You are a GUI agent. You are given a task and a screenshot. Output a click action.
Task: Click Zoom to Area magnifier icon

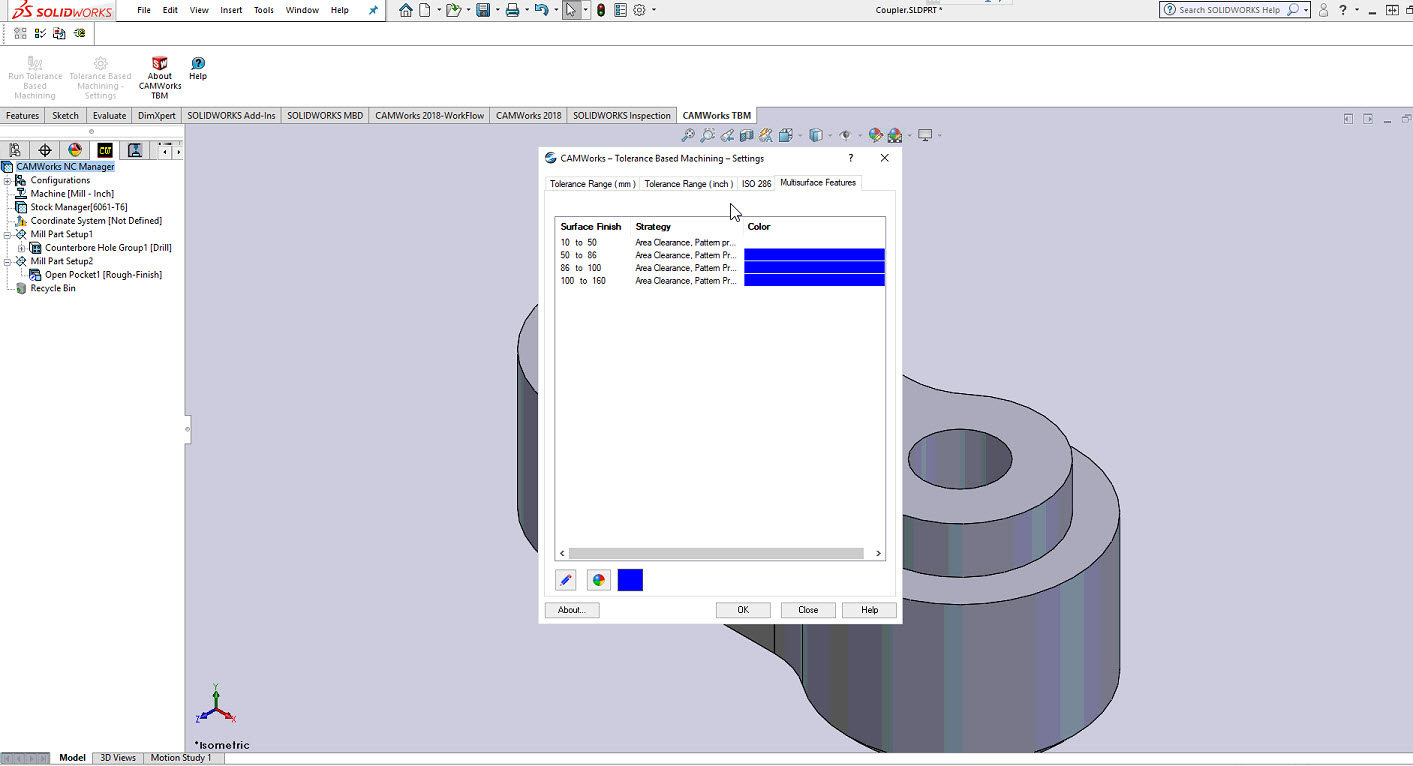[708, 135]
